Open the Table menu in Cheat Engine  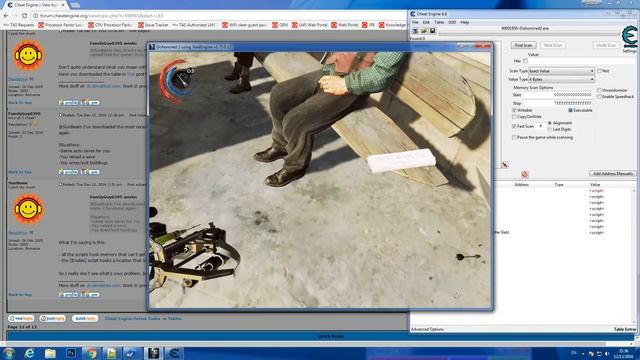(439, 22)
